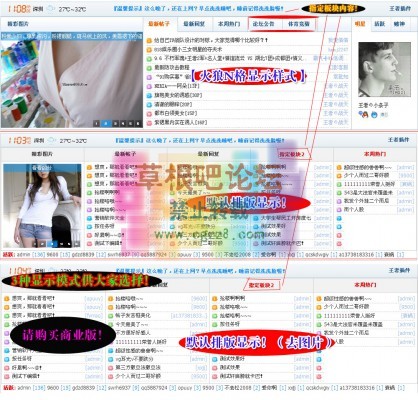This screenshot has height=400, width=418.
Task: Click the 精彩图片 header in the top panel
Action: coord(18,24)
